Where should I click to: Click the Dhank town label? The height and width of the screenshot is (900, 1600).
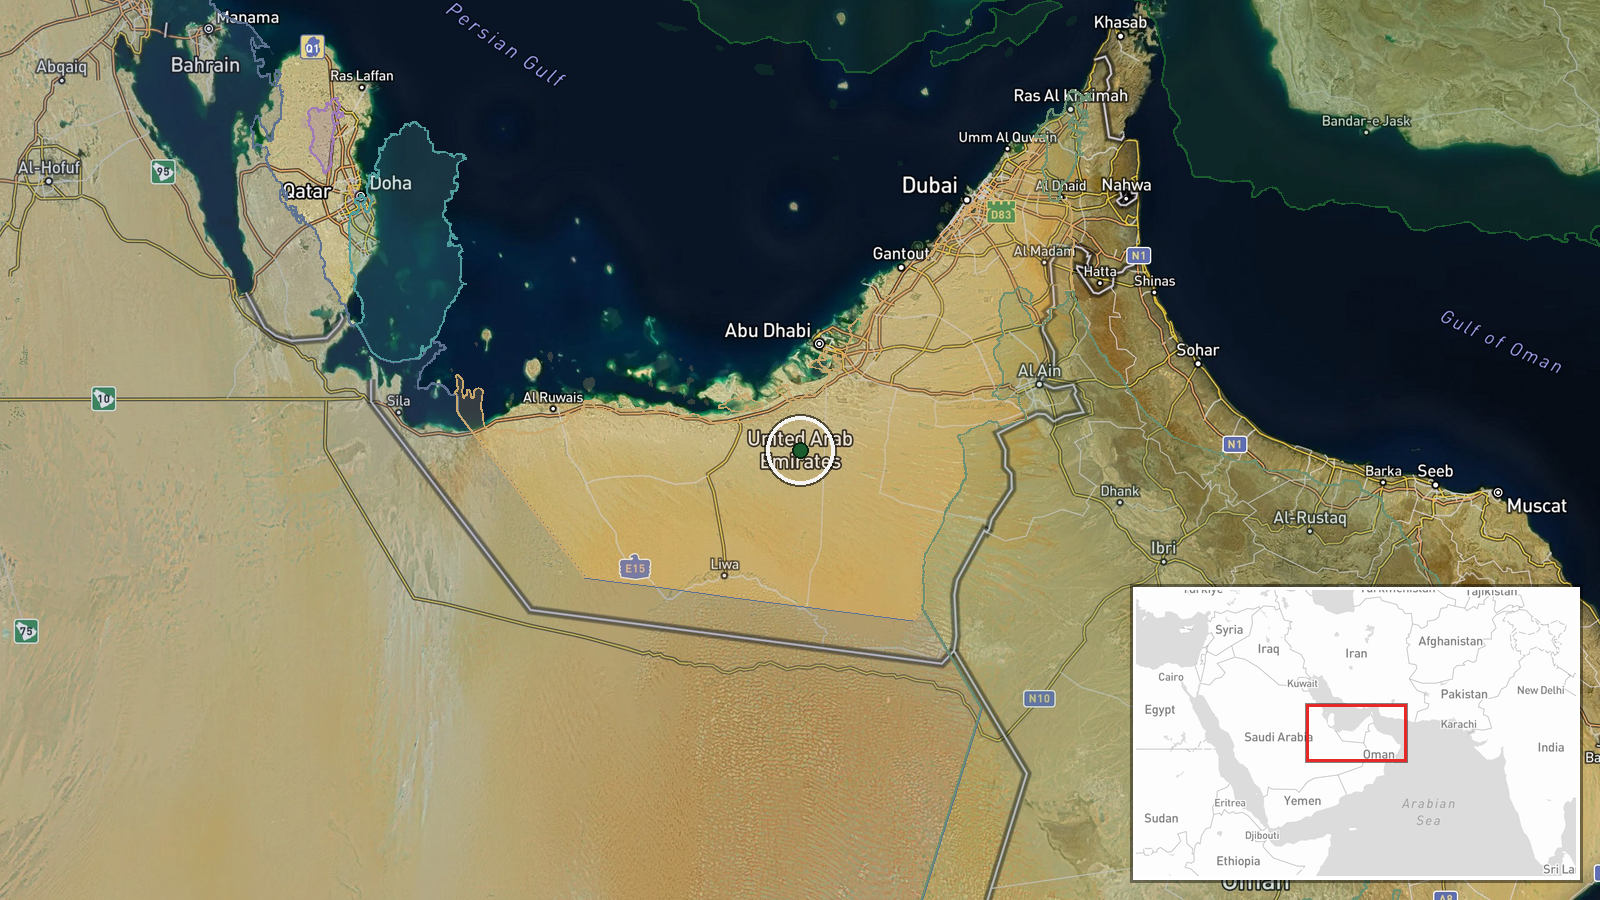click(1120, 491)
